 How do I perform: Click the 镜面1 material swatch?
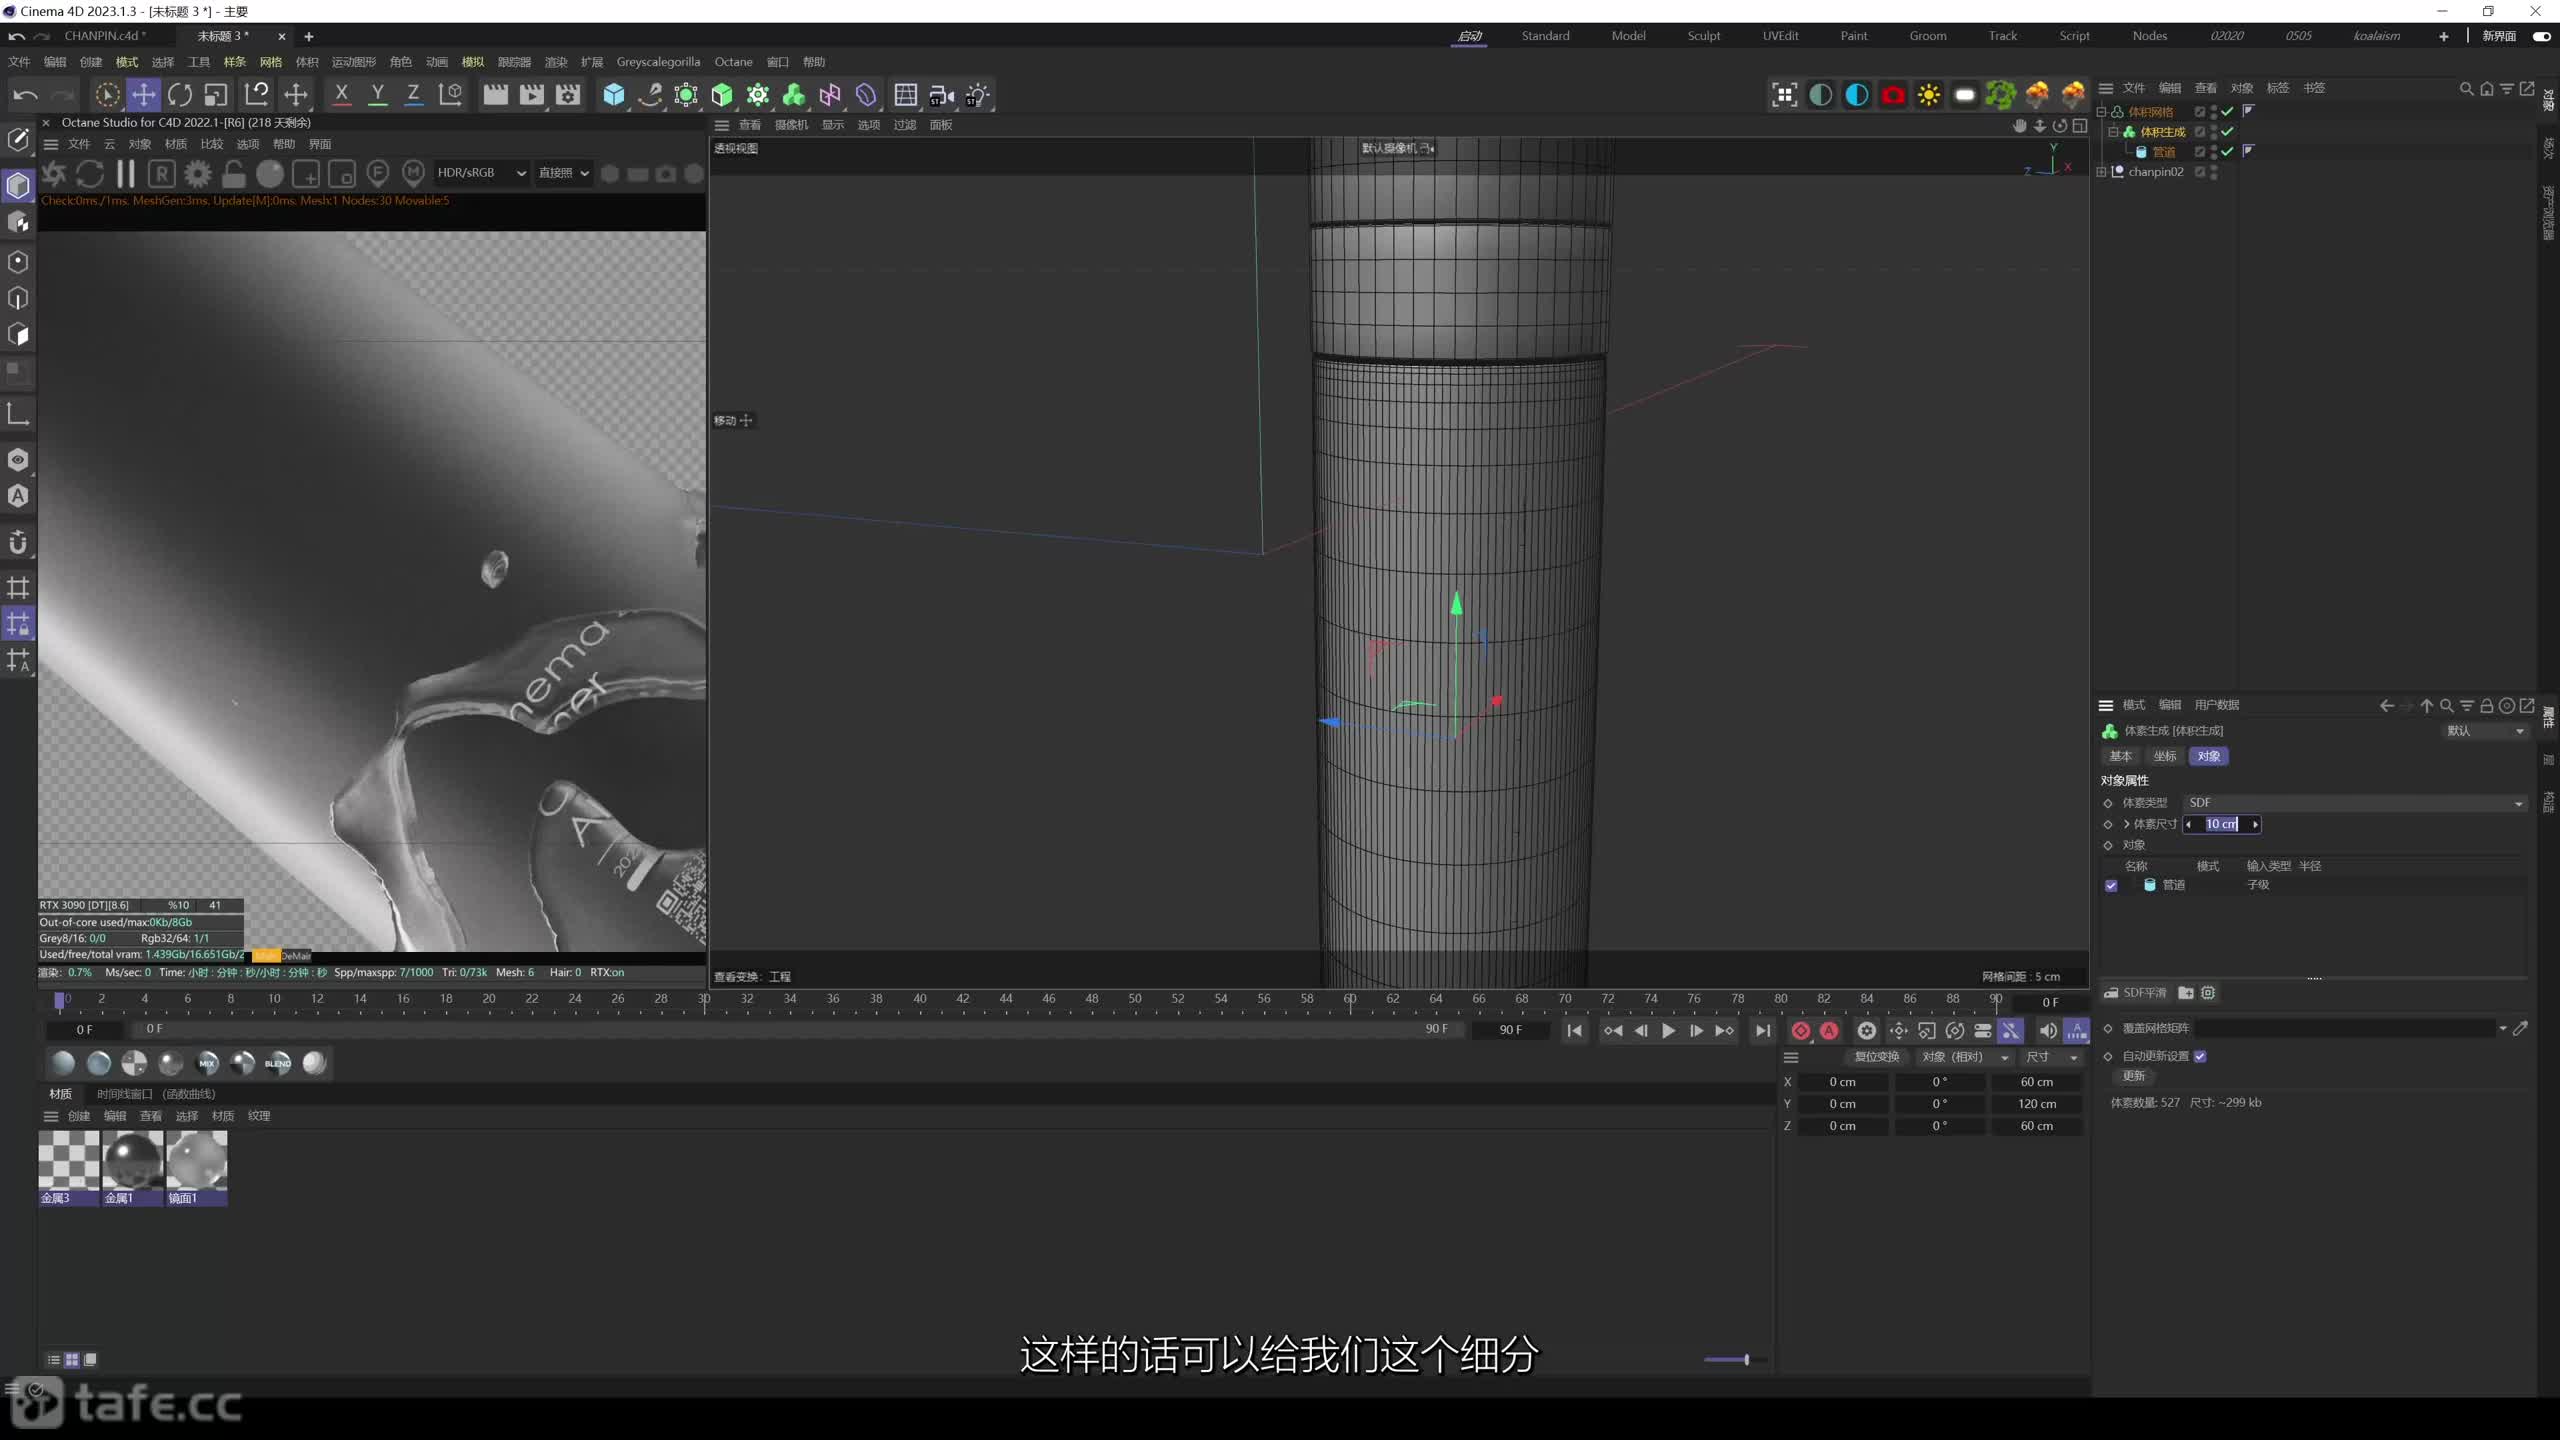197,1167
